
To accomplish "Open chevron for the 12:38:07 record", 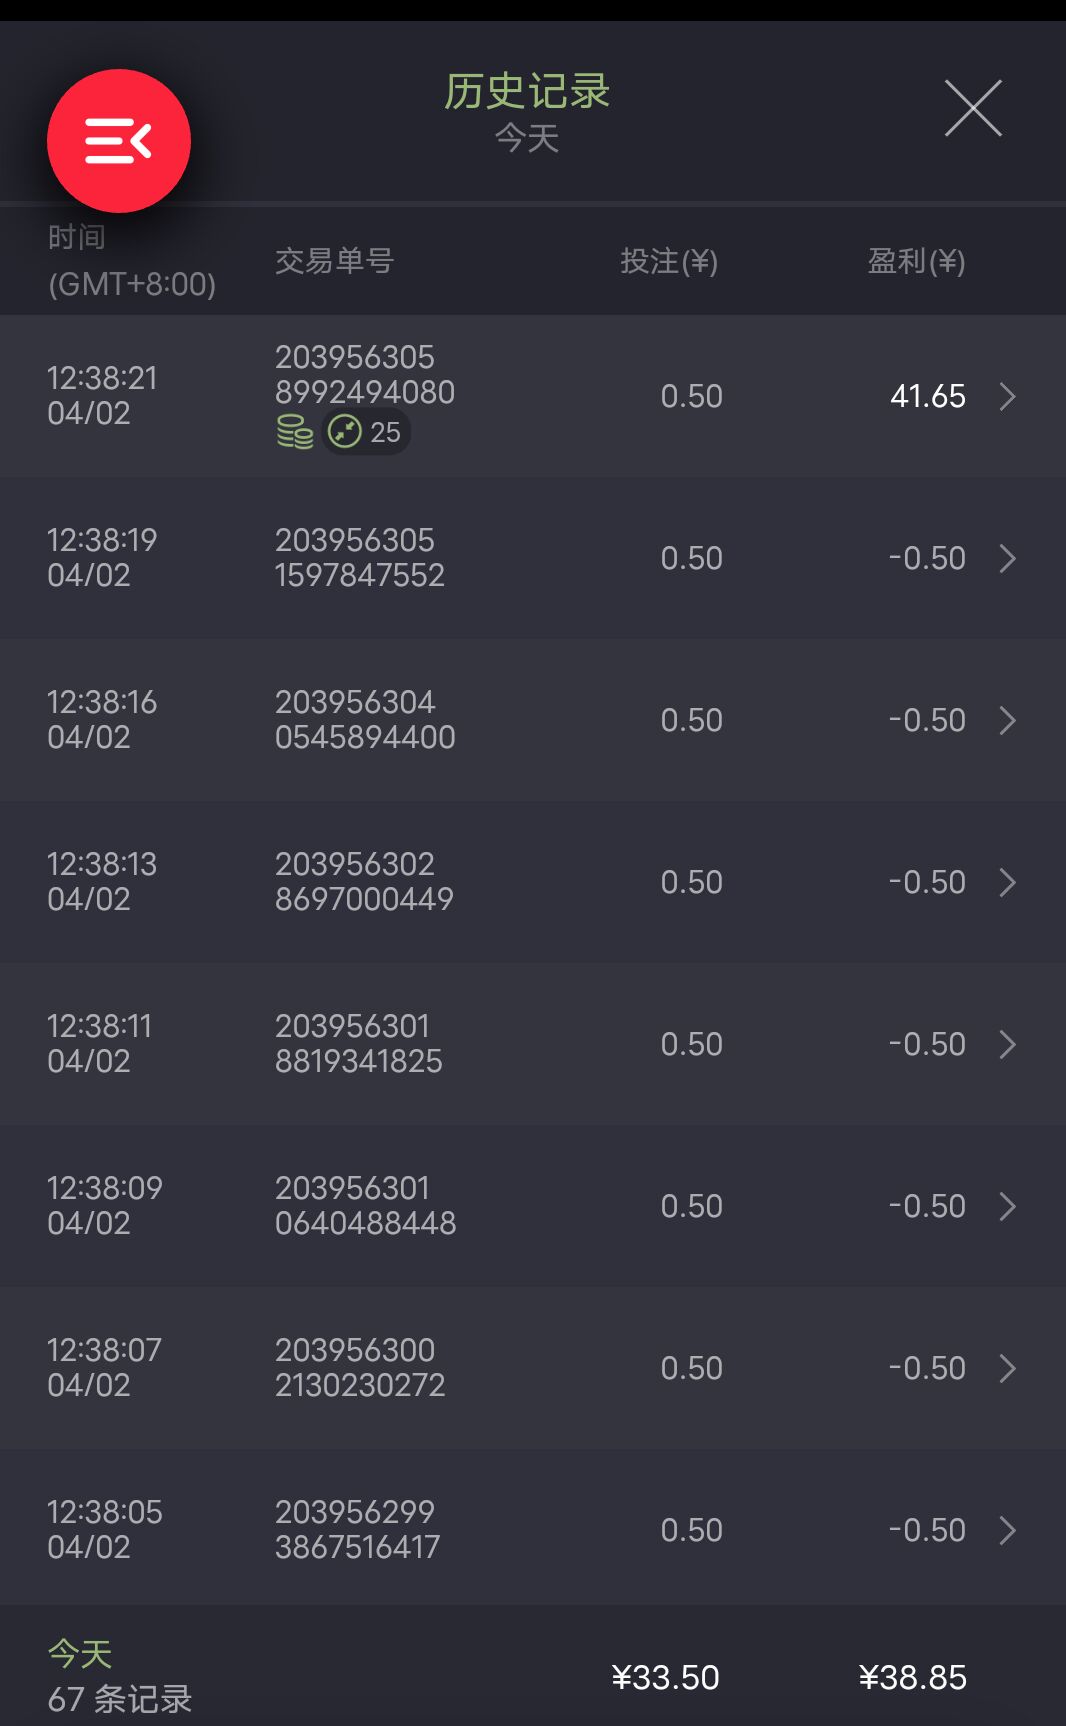I will (x=1007, y=1369).
